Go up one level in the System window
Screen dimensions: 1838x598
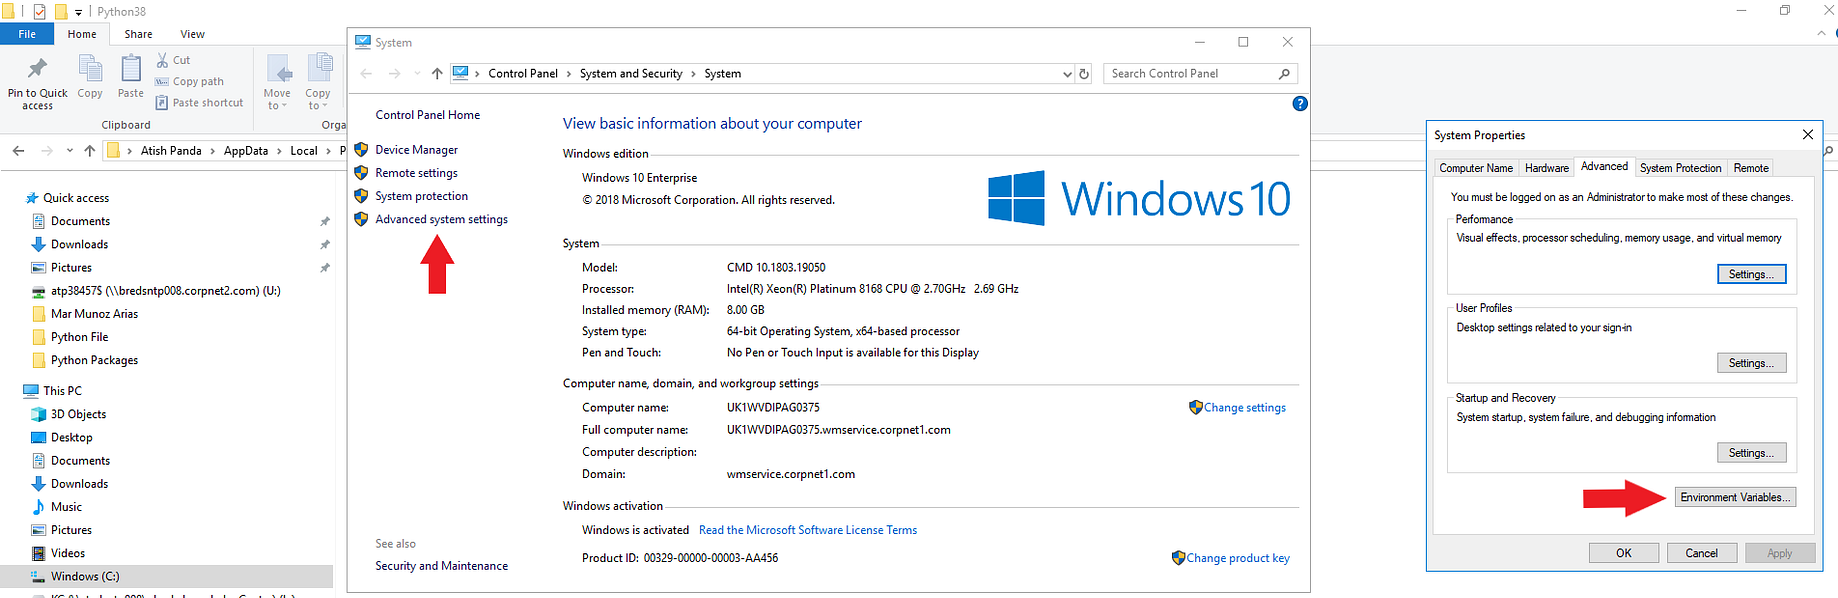point(437,73)
